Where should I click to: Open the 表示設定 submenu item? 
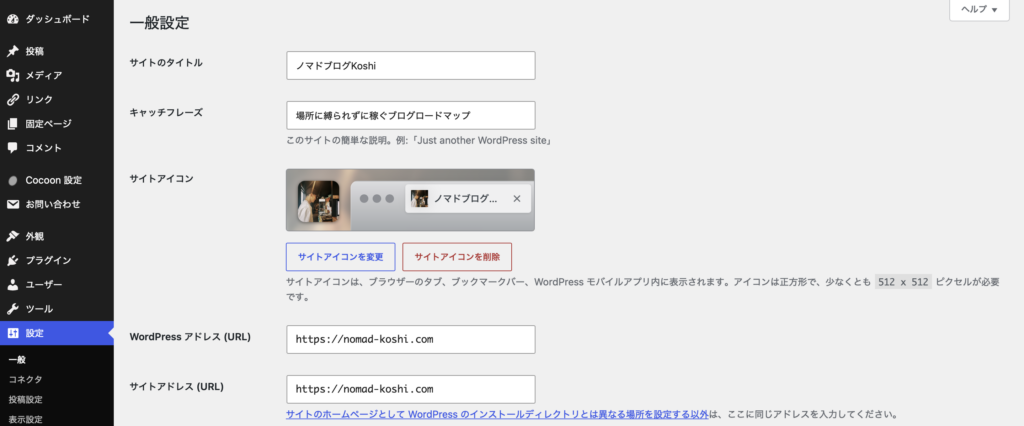[25, 419]
